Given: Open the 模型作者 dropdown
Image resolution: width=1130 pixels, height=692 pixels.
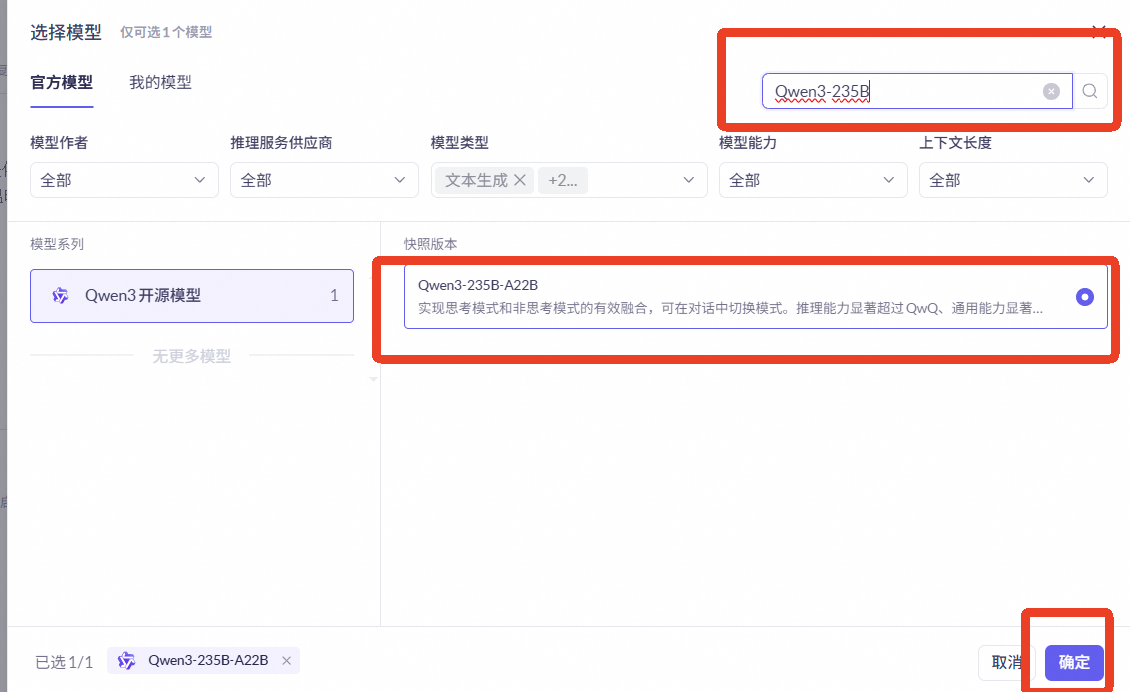Looking at the screenshot, I should (x=124, y=180).
